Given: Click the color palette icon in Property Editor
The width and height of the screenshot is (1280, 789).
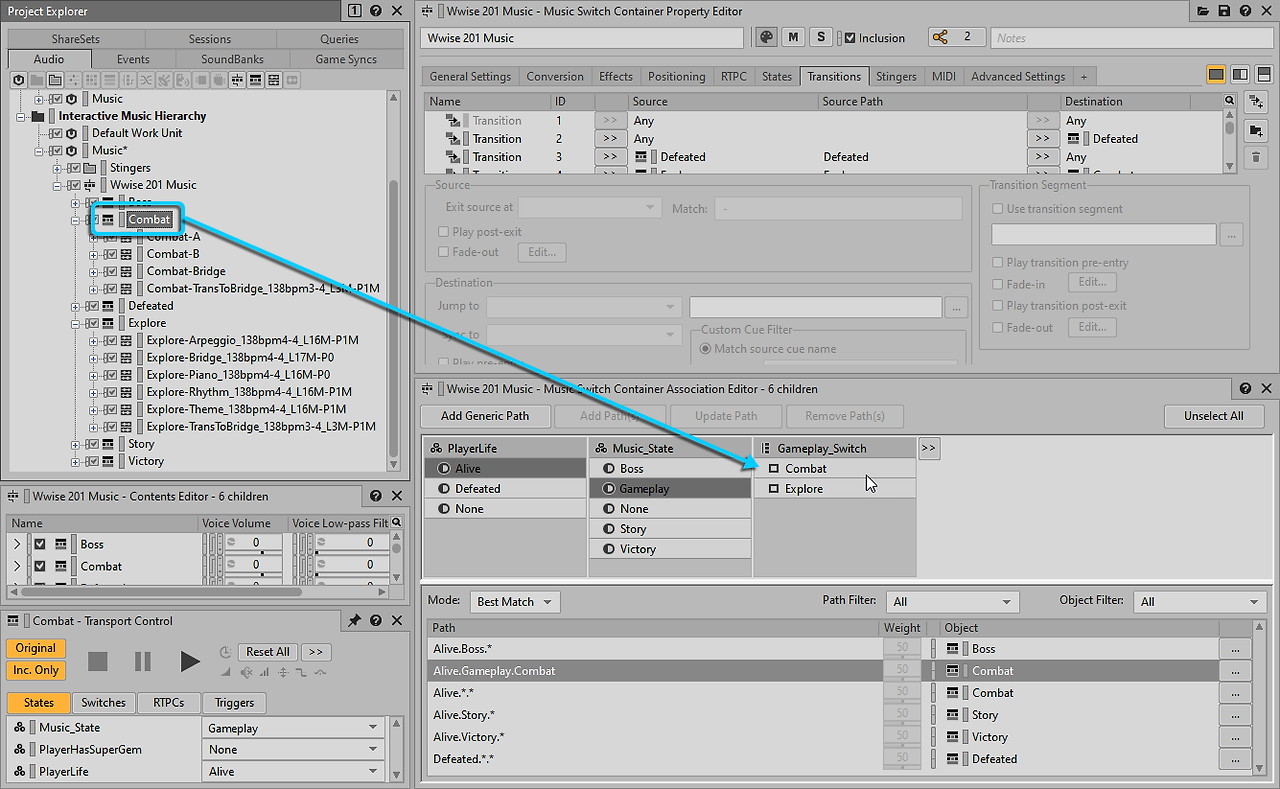Looking at the screenshot, I should coord(766,37).
